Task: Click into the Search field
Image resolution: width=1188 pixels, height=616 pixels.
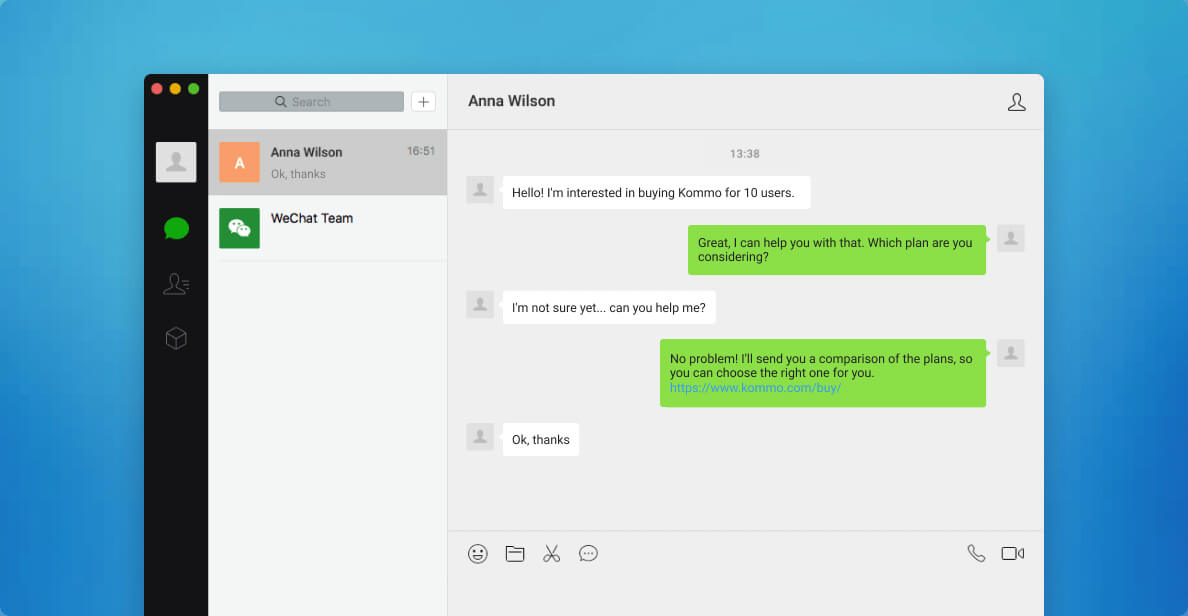Action: (311, 102)
